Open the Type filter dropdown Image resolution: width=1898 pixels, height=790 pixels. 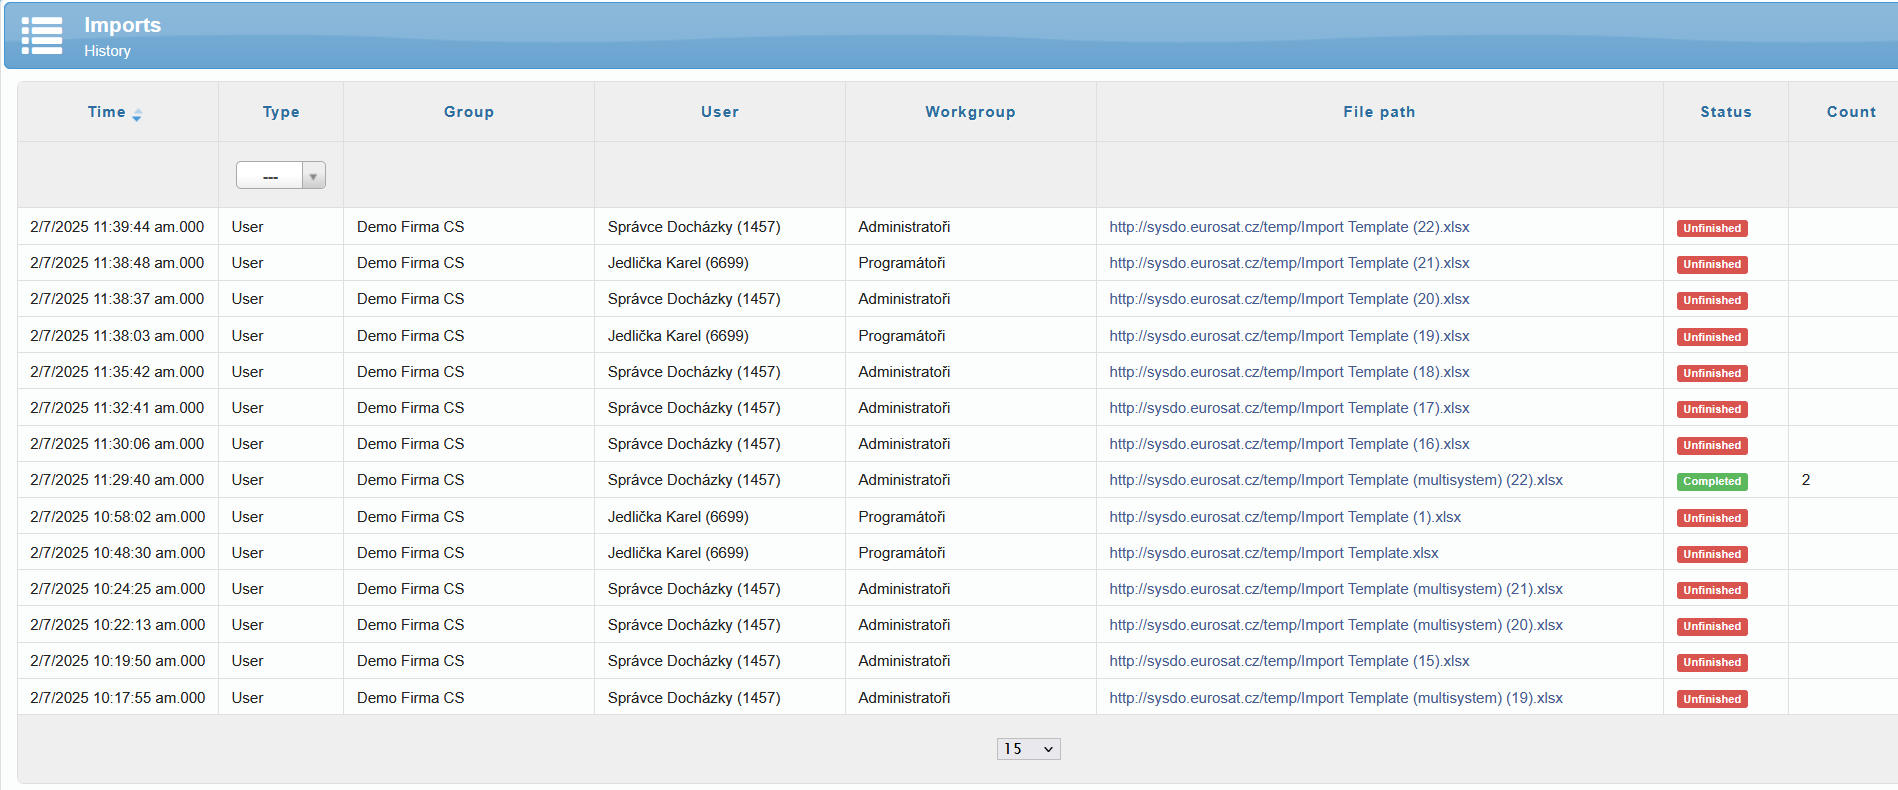[281, 176]
